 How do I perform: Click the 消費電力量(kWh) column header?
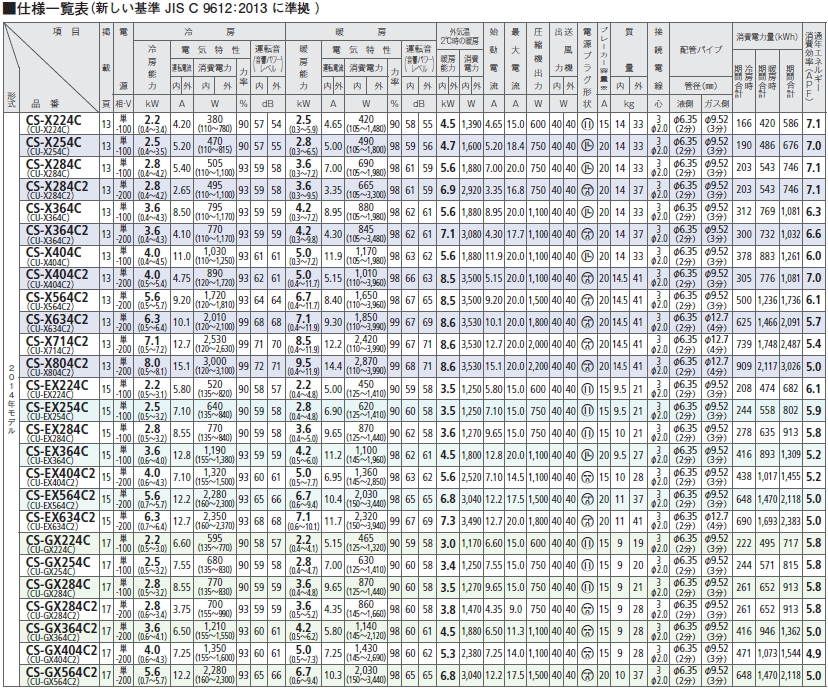point(767,37)
